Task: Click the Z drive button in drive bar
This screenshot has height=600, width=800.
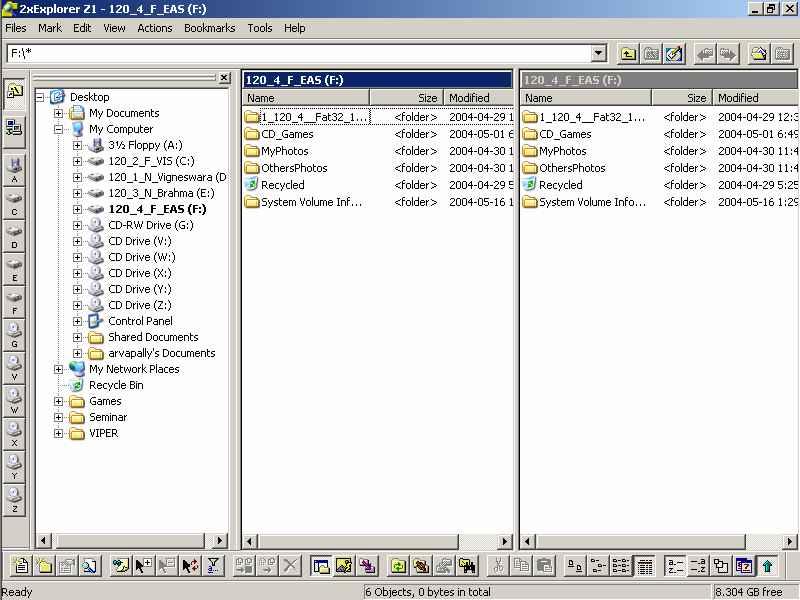Action: pos(14,497)
